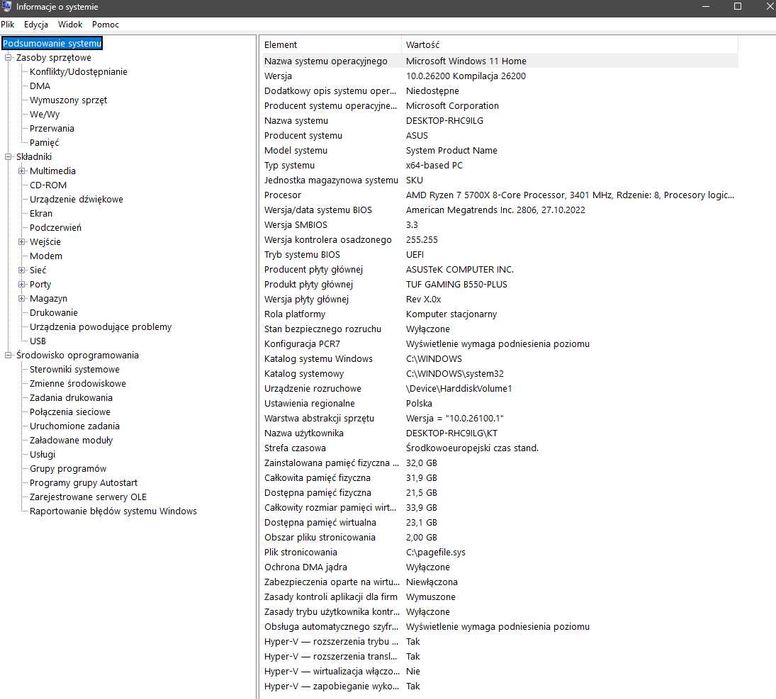Select Połączenia sieciowe tree item

coord(70,412)
